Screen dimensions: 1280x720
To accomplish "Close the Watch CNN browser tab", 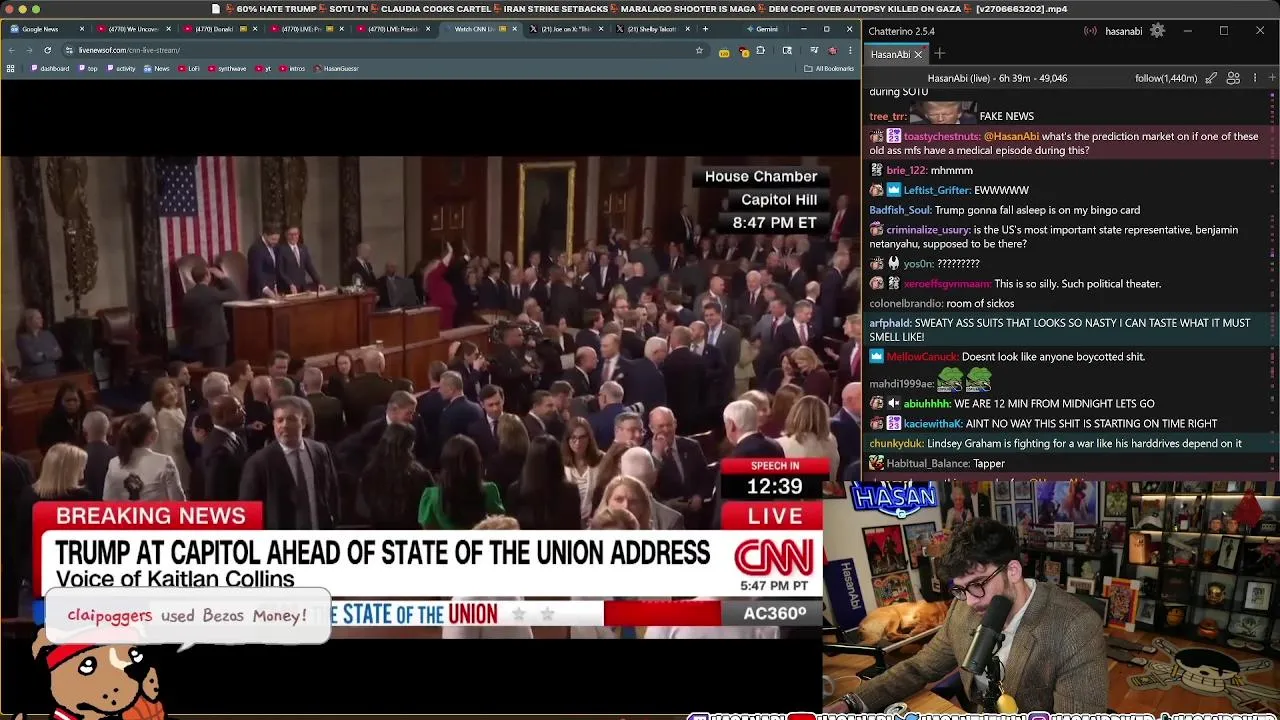I will pyautogui.click(x=515, y=29).
